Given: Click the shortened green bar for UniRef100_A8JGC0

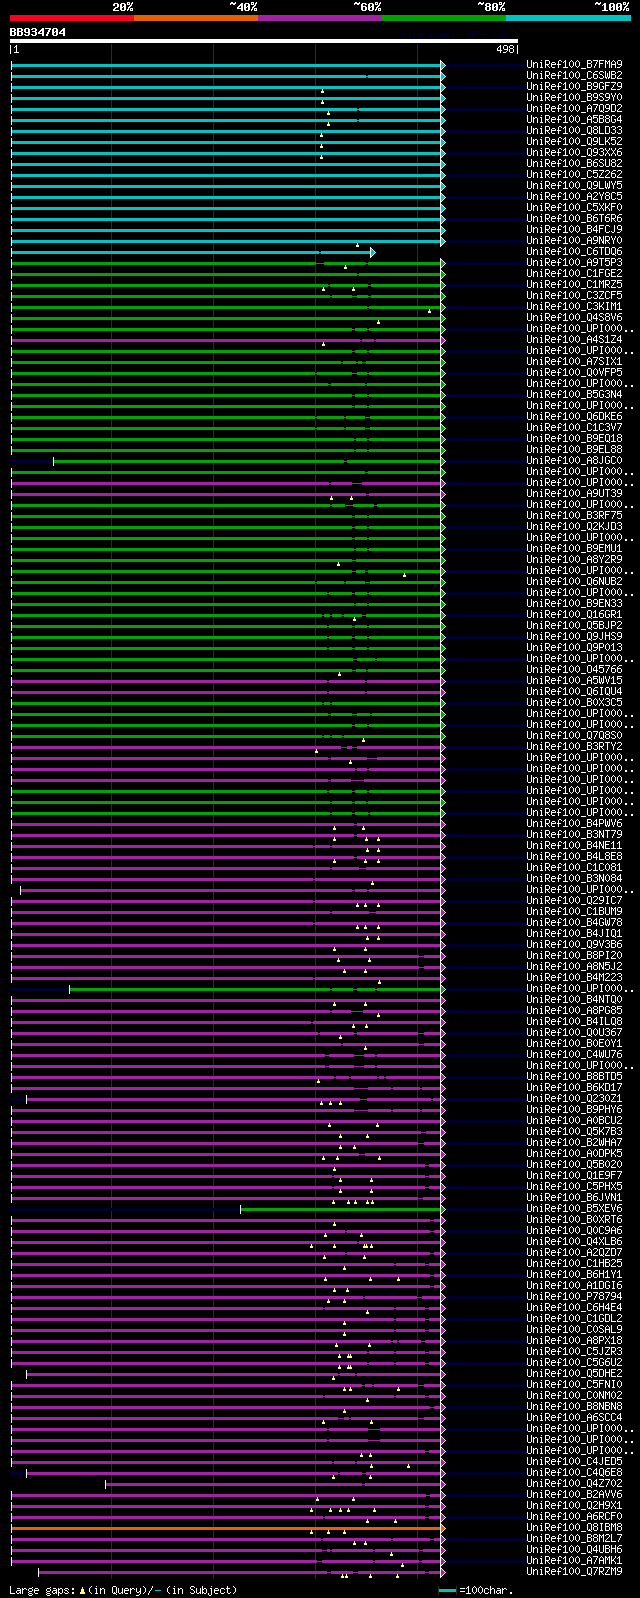Looking at the screenshot, I should pyautogui.click(x=248, y=461).
